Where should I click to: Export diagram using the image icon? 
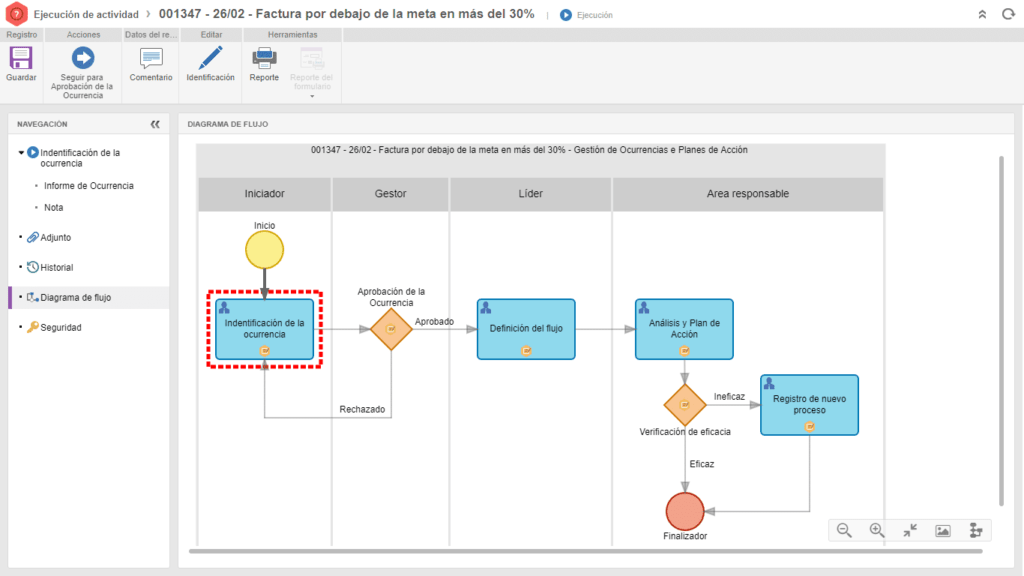click(x=943, y=531)
